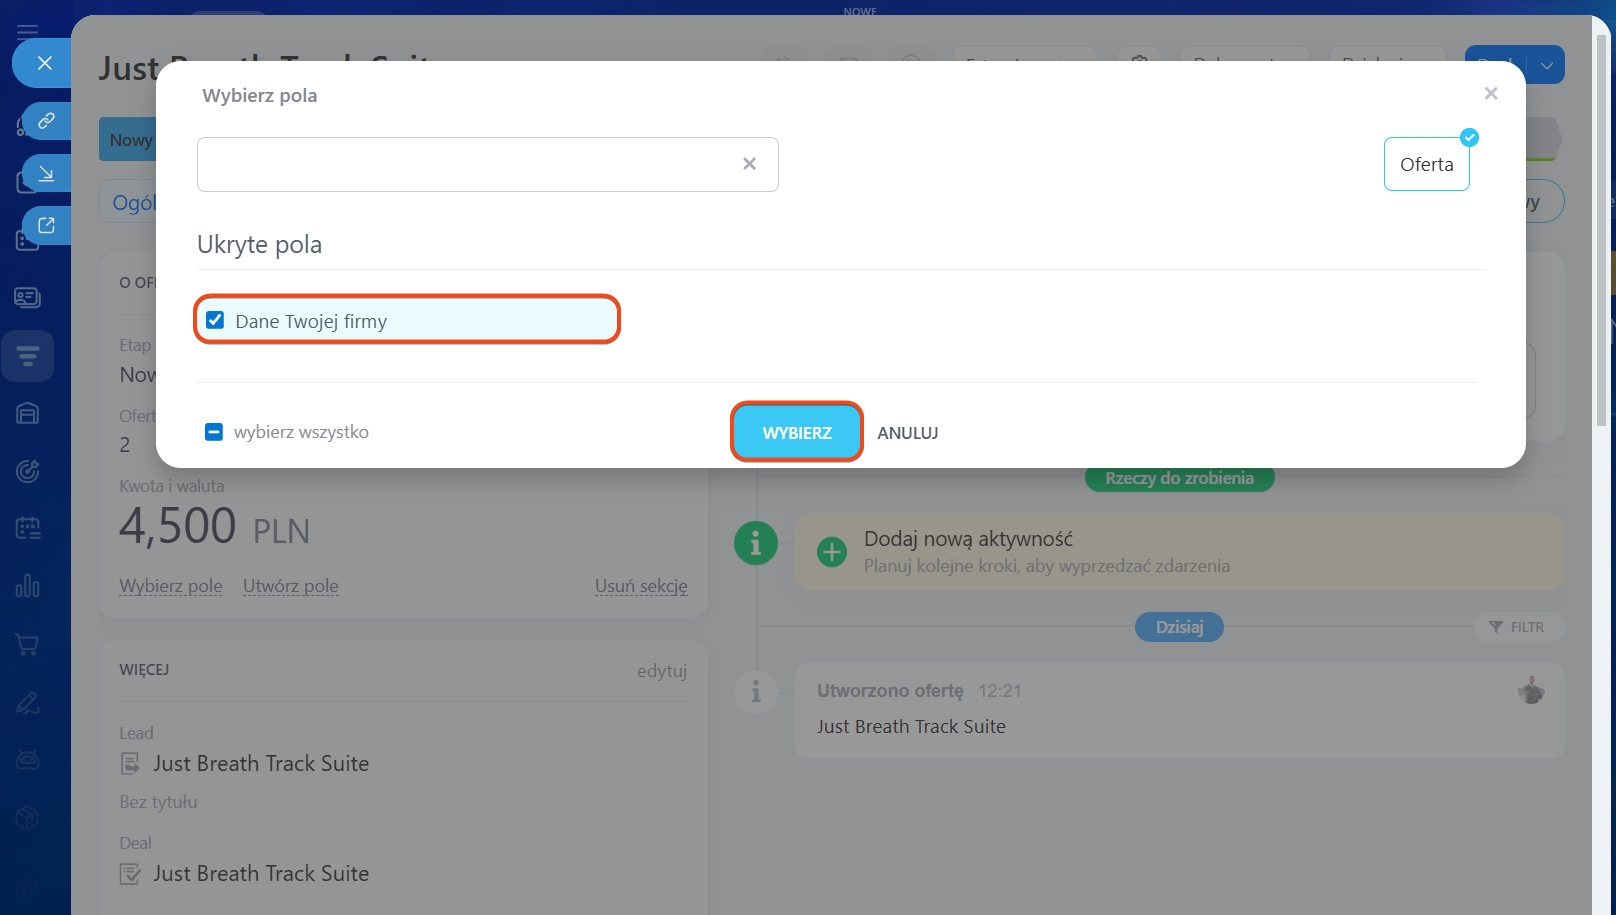Clear the search field with X icon
This screenshot has height=915, width=1616.
[x=749, y=164]
